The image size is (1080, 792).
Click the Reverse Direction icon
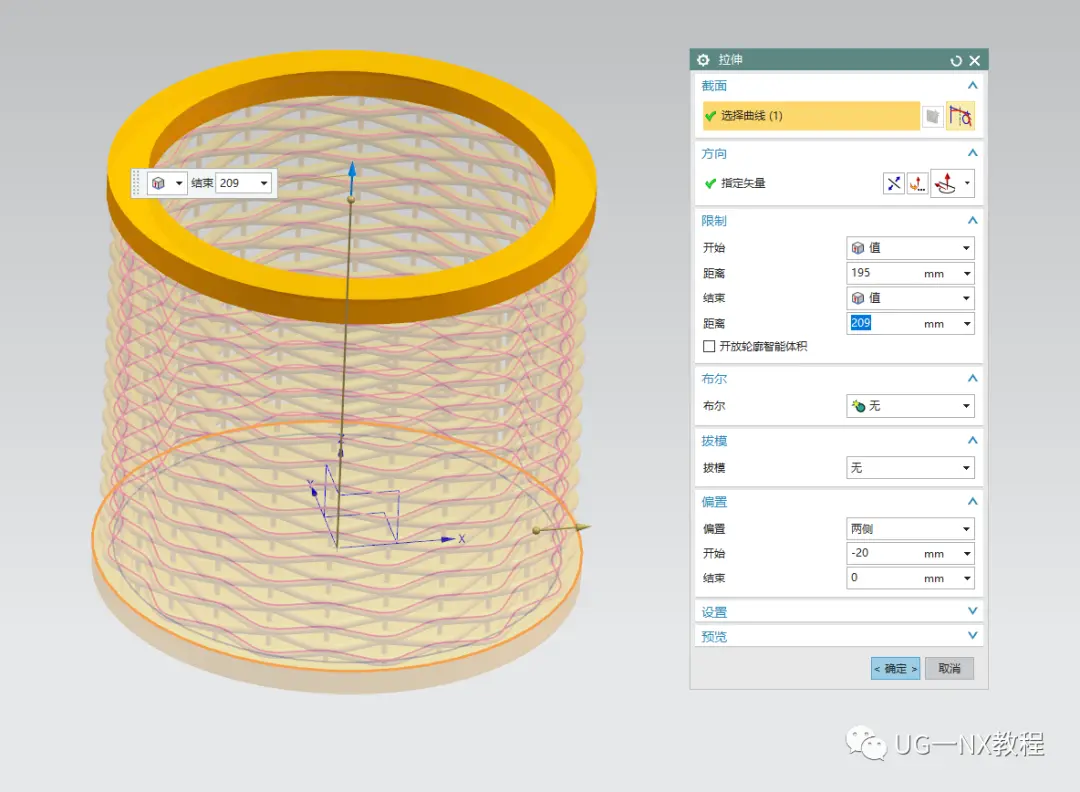pyautogui.click(x=893, y=183)
